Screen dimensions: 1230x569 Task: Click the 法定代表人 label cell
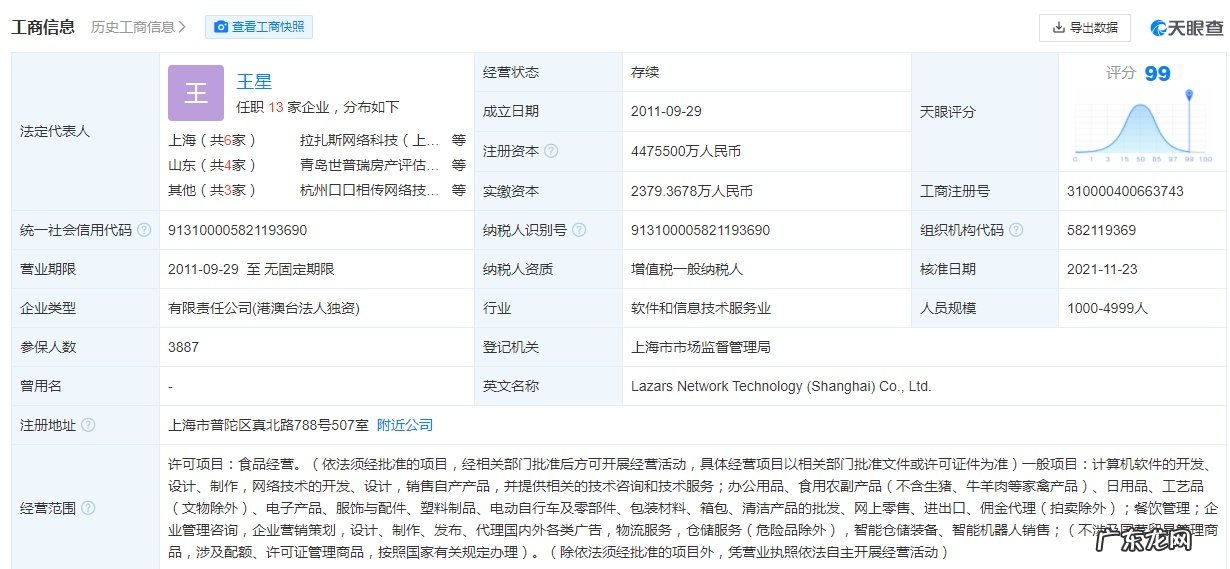coord(85,131)
